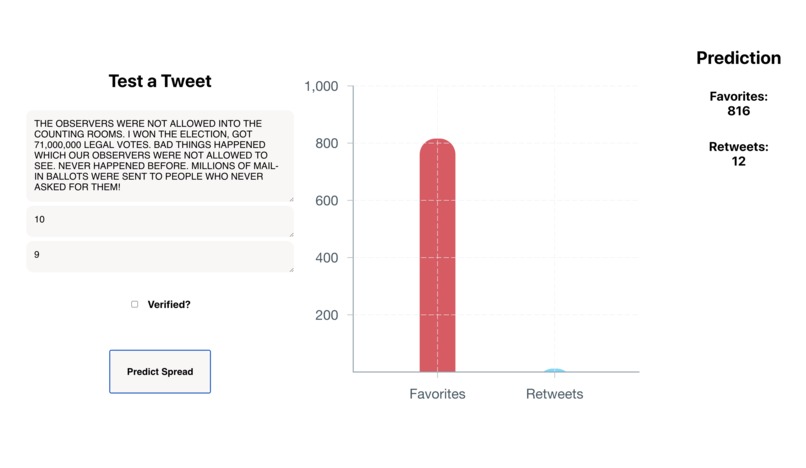Click the small blue Retweets bar

(555, 370)
